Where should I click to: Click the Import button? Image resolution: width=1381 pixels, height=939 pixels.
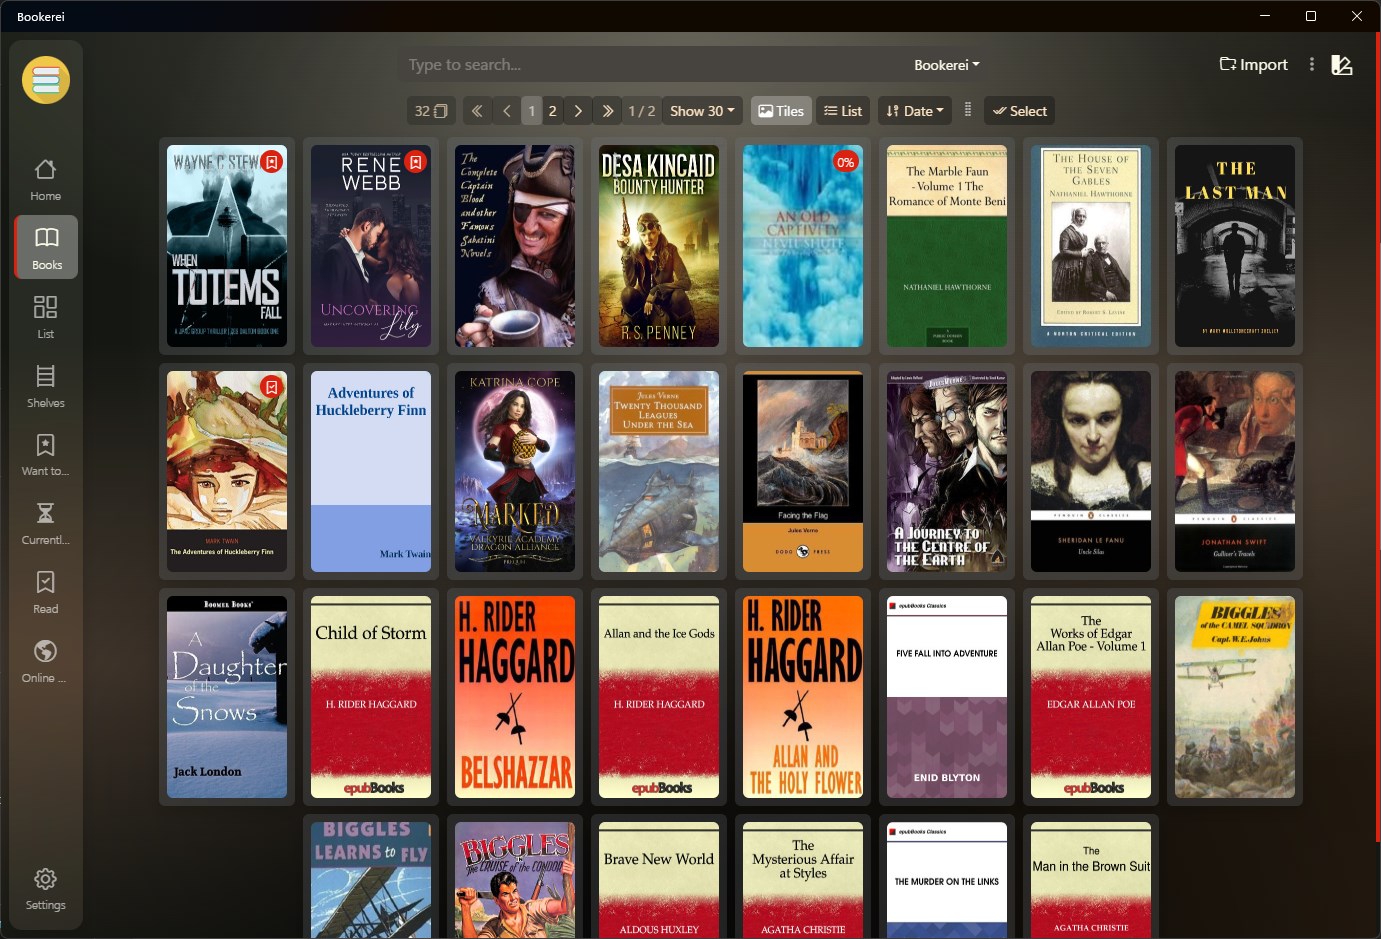tap(1254, 65)
